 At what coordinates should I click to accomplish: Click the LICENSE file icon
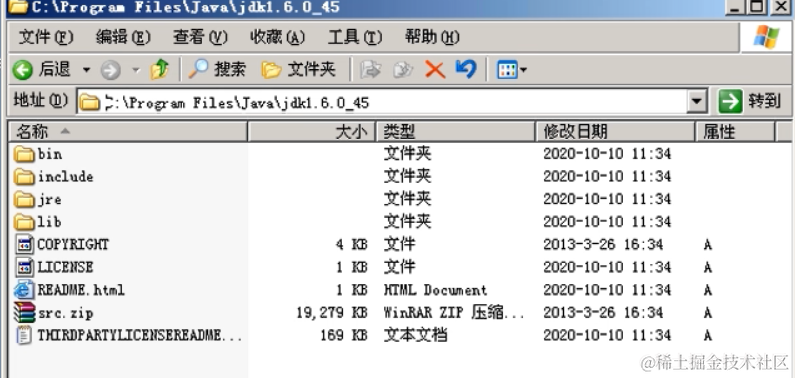[25, 267]
